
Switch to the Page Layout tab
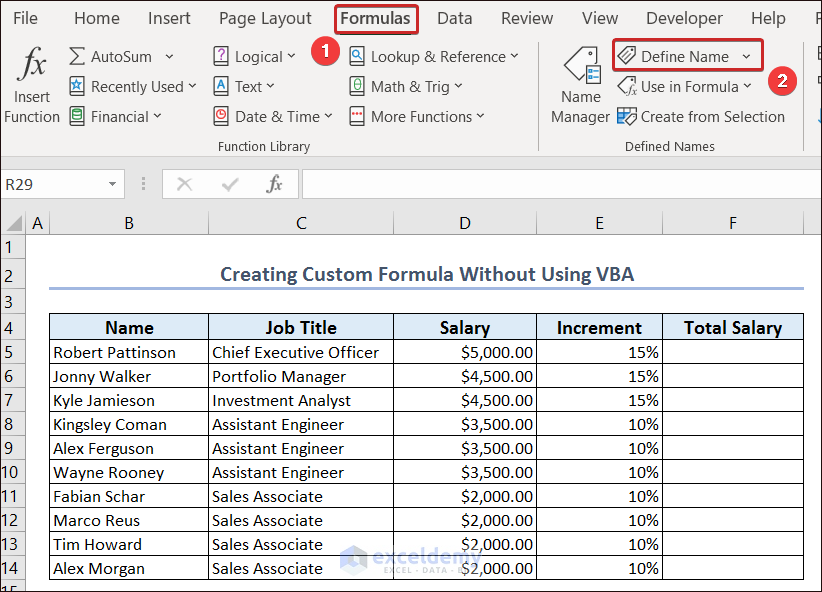(265, 18)
